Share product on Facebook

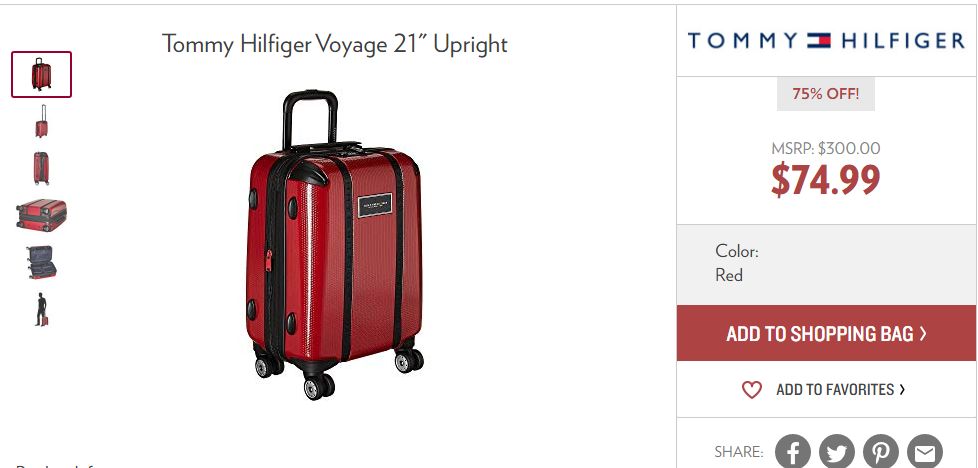click(x=793, y=452)
